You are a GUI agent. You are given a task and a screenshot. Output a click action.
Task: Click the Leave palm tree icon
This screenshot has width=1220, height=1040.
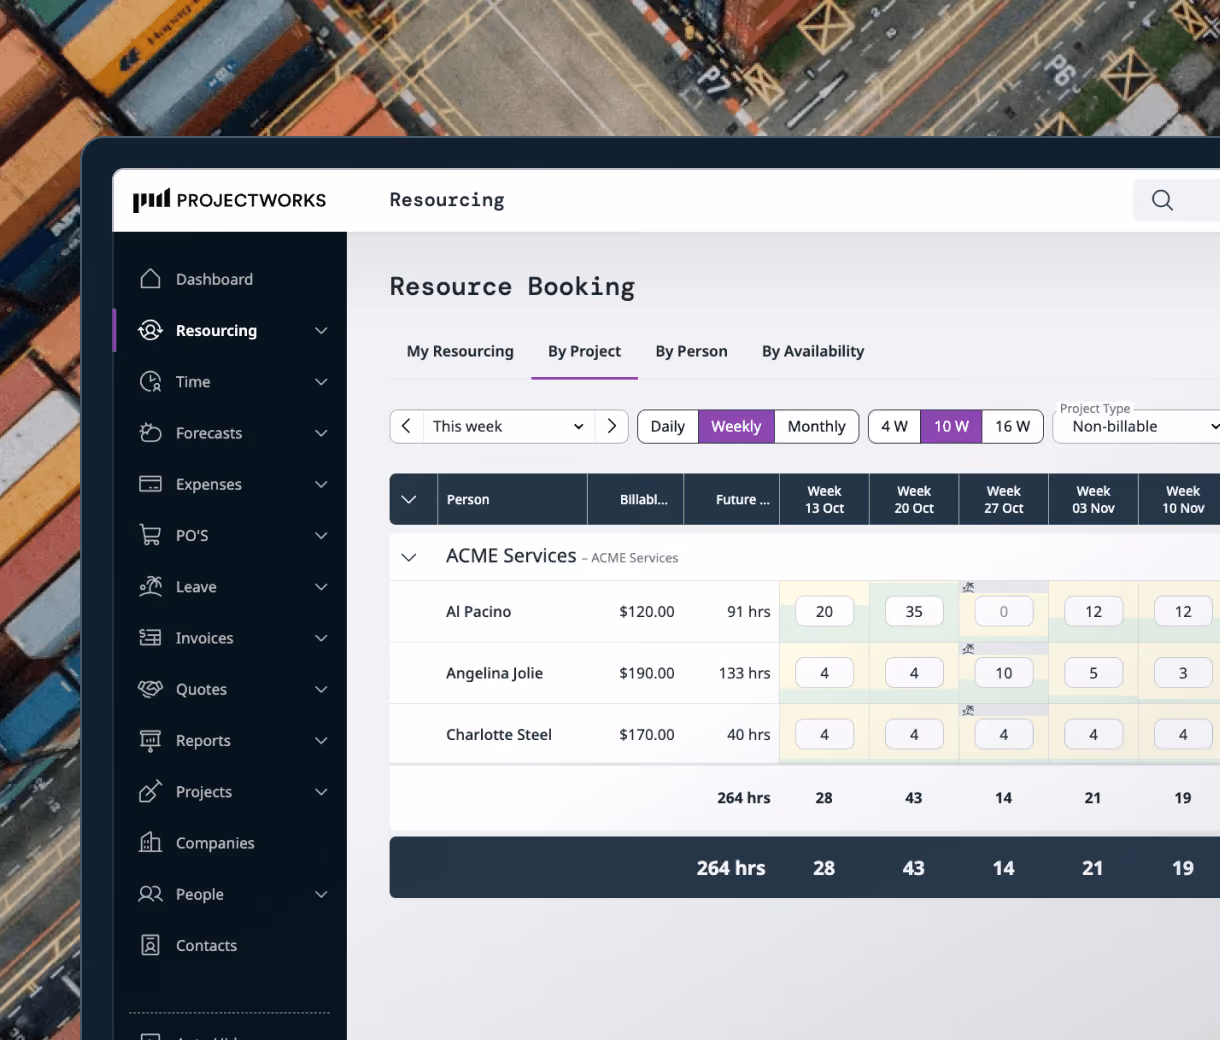150,586
